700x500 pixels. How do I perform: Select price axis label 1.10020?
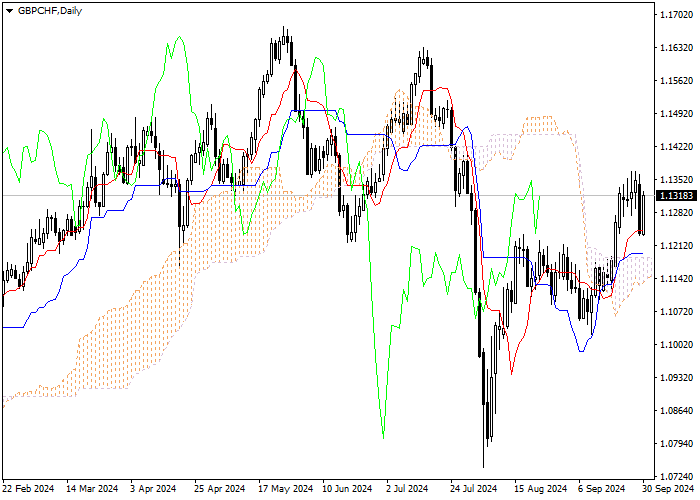point(676,345)
